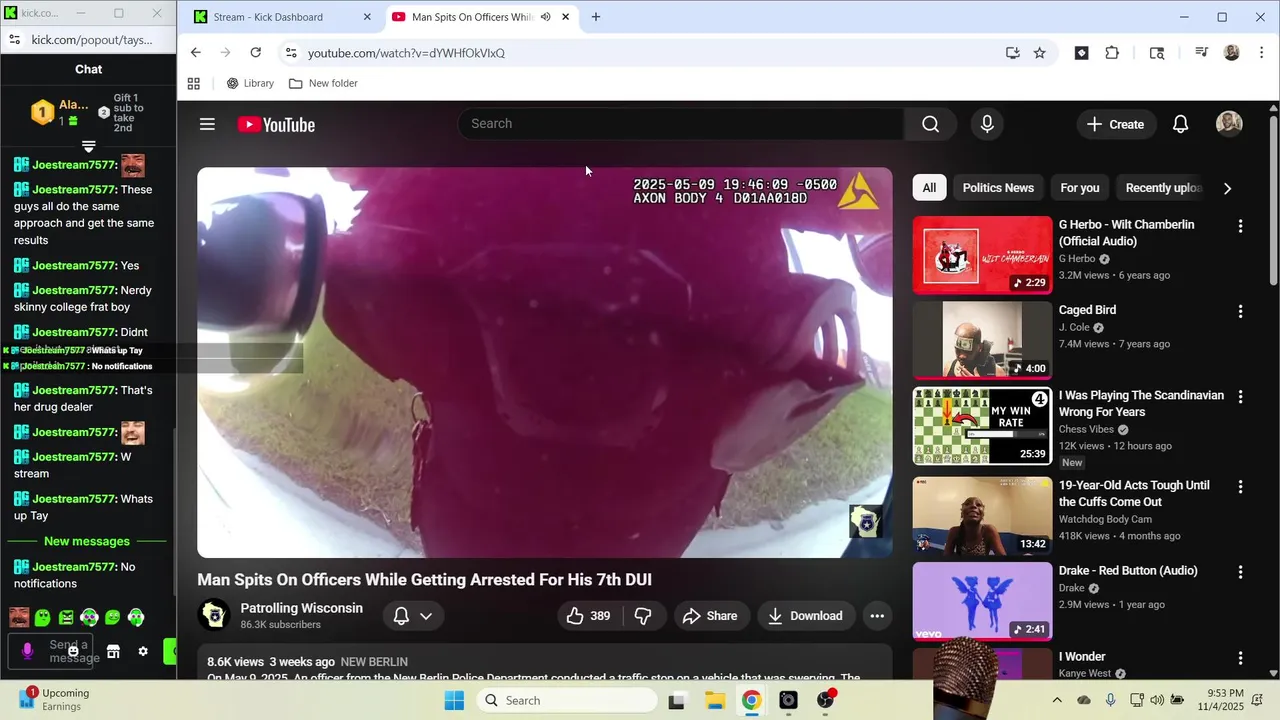
Task: Open the Kick chat settings gear
Action: point(143,651)
